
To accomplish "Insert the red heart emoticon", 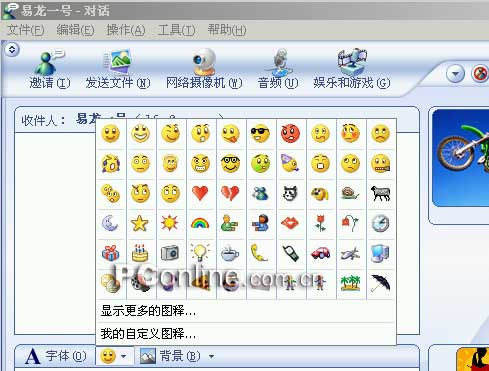I will 200,193.
